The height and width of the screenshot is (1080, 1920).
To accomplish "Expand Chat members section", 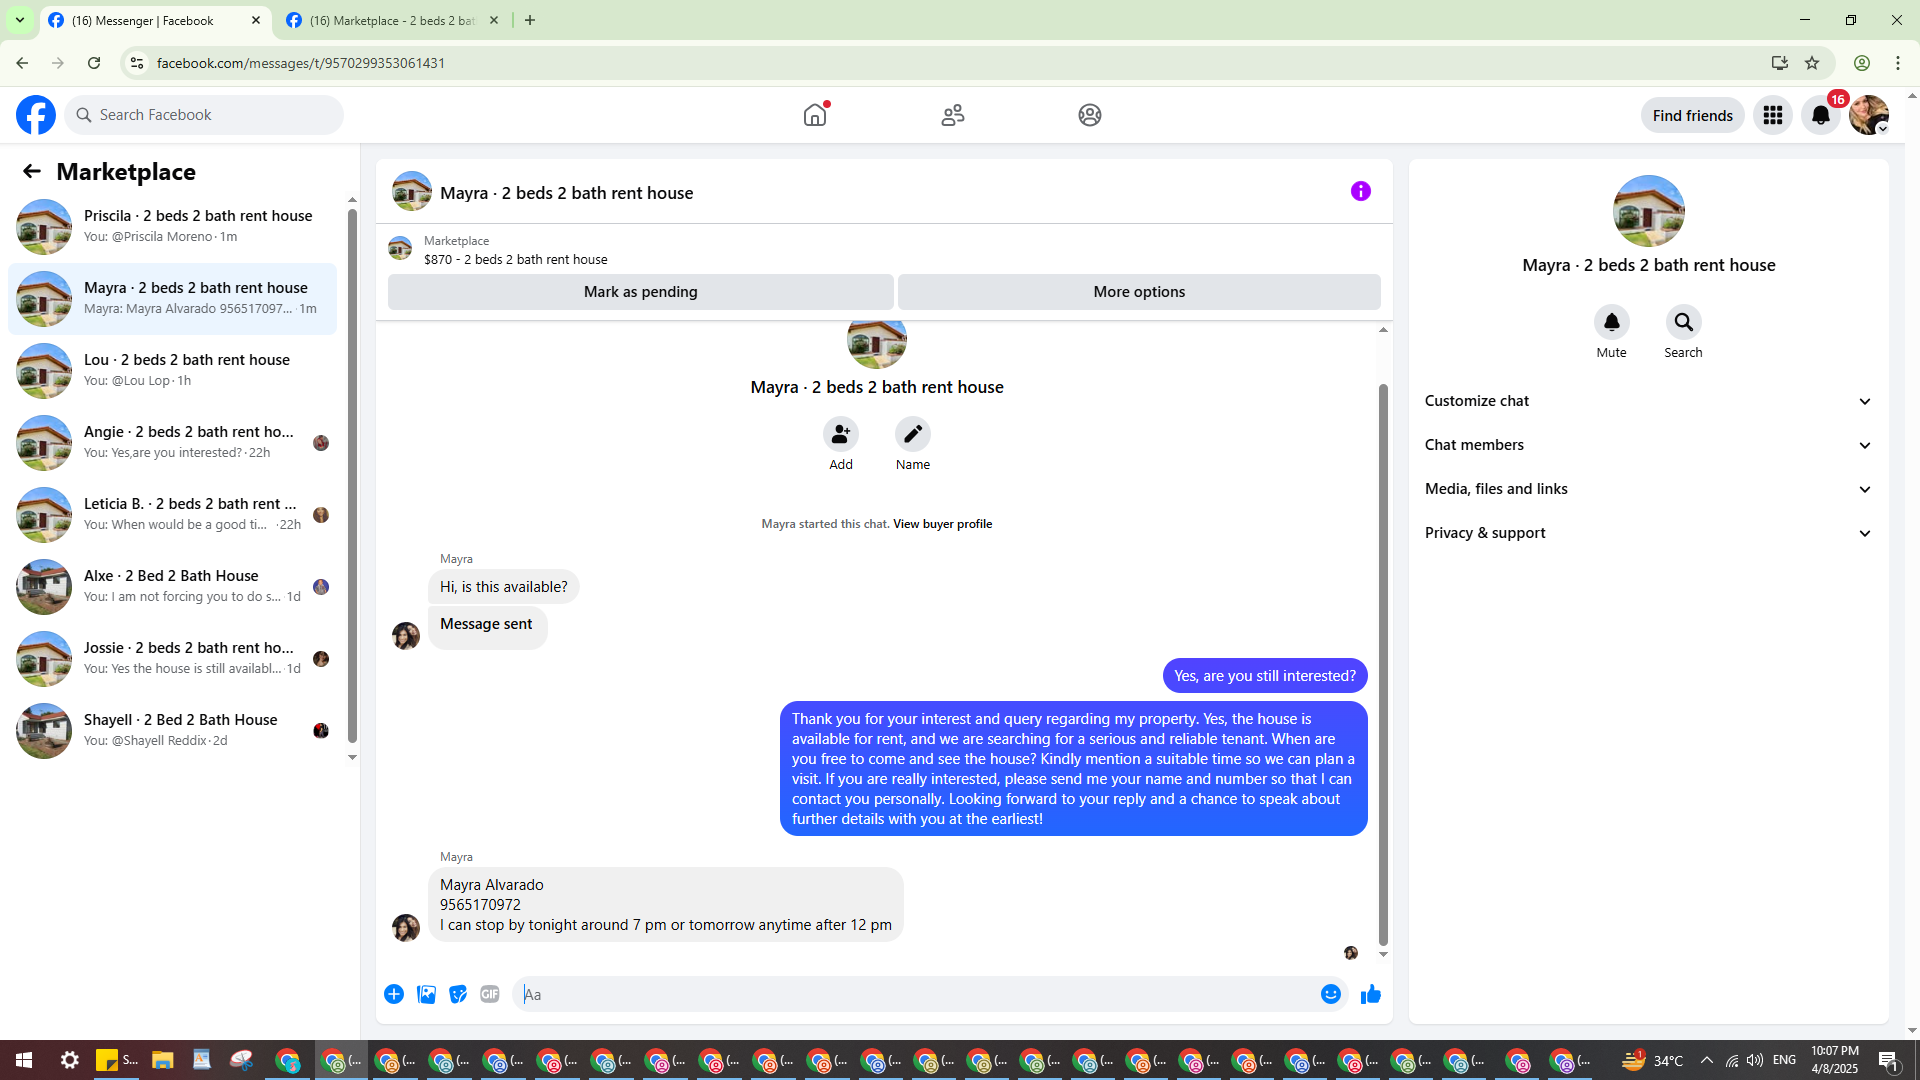I will (x=1648, y=445).
